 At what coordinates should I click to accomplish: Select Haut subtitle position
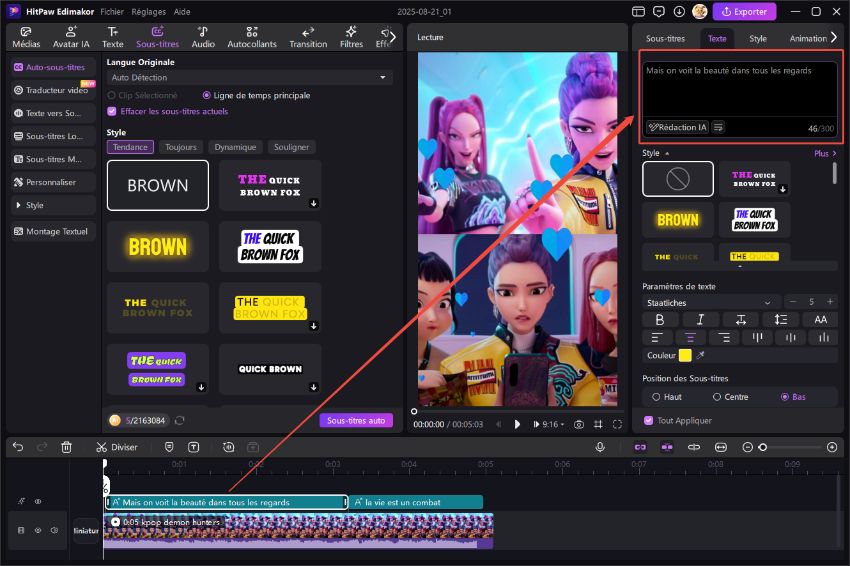coord(656,397)
